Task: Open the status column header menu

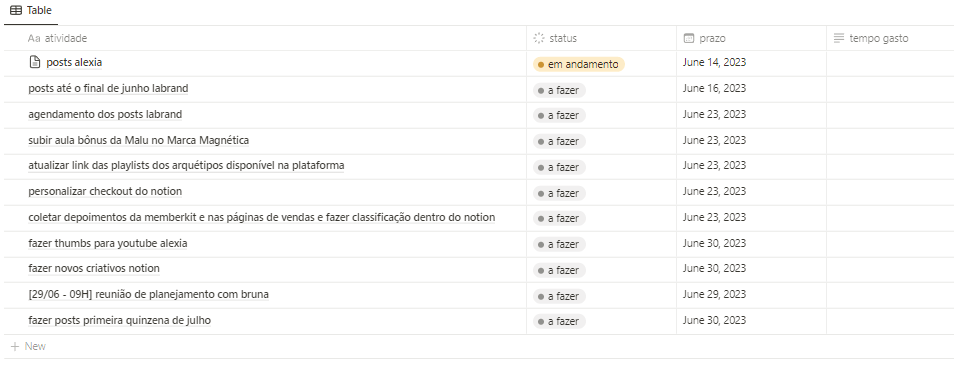Action: pos(601,38)
